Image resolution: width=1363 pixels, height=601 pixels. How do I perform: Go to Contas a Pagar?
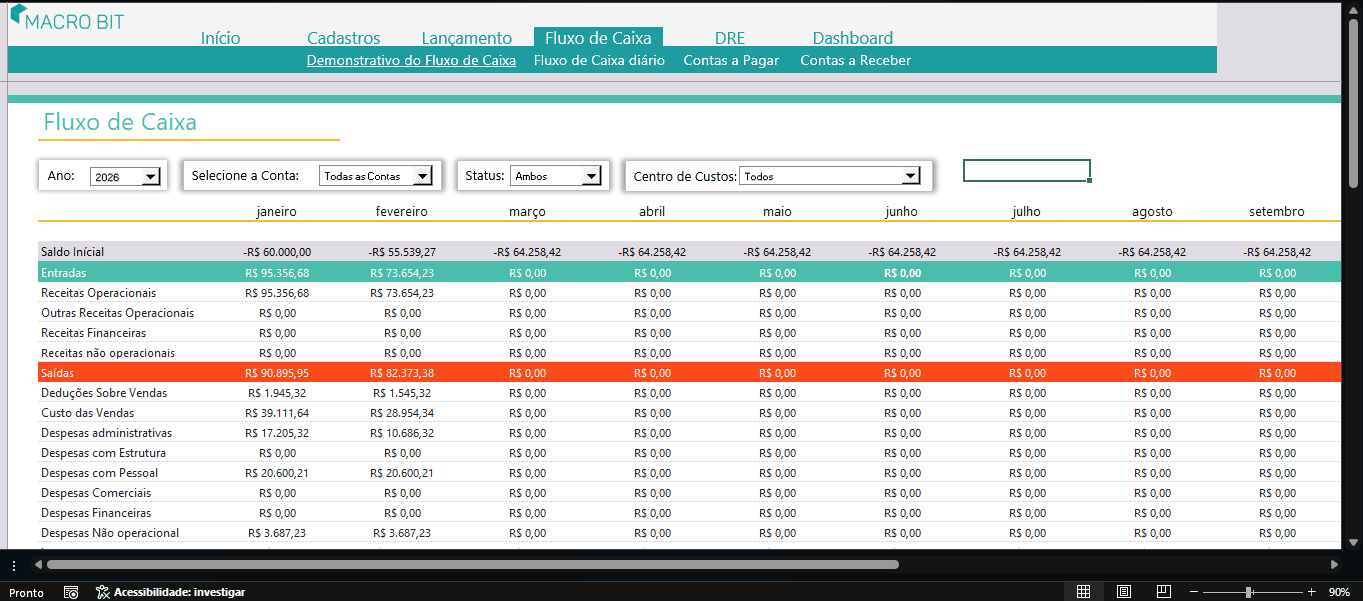click(x=731, y=60)
